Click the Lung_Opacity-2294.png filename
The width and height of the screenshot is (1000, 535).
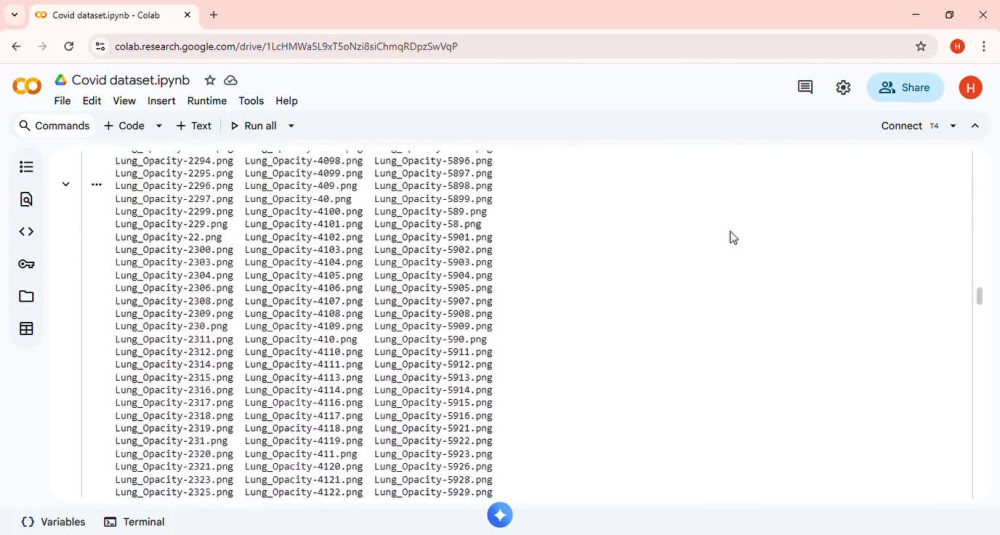174,161
